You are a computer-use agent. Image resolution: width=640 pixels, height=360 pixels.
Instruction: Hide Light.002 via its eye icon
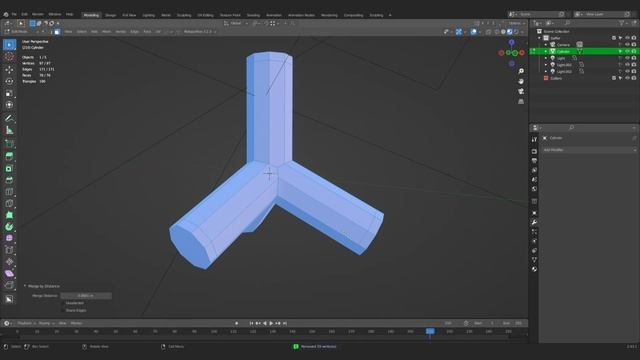pyautogui.click(x=627, y=71)
